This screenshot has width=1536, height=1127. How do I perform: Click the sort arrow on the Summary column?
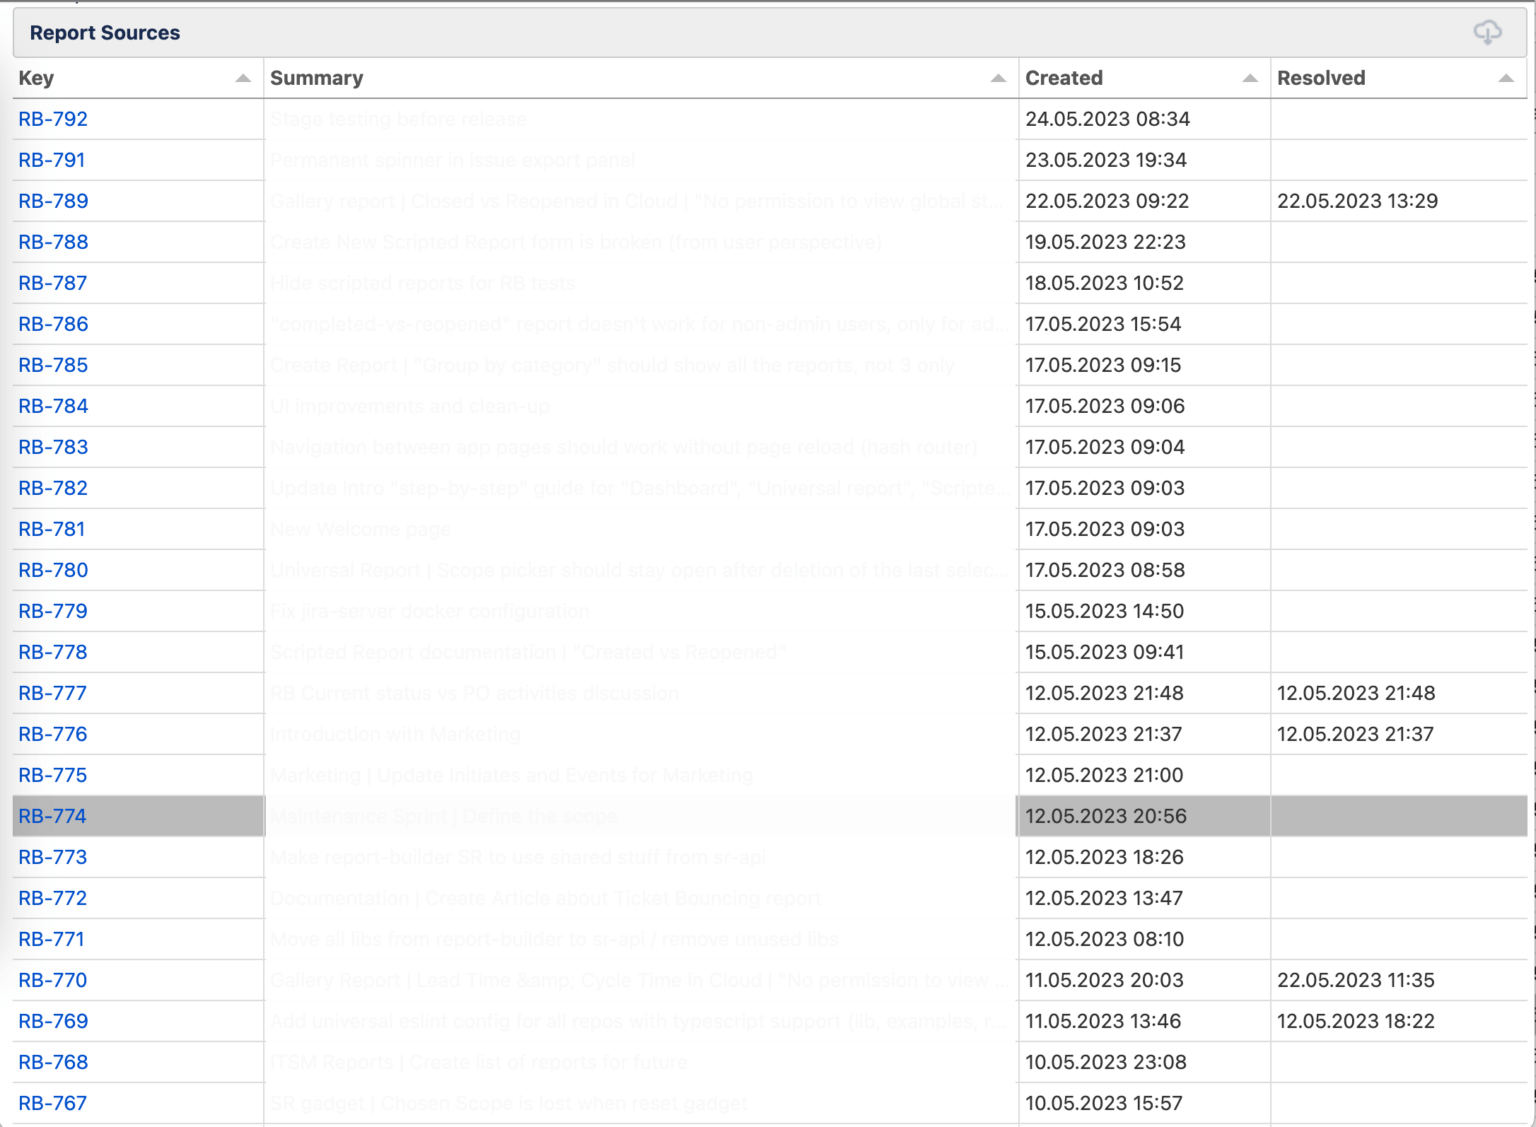click(x=996, y=76)
